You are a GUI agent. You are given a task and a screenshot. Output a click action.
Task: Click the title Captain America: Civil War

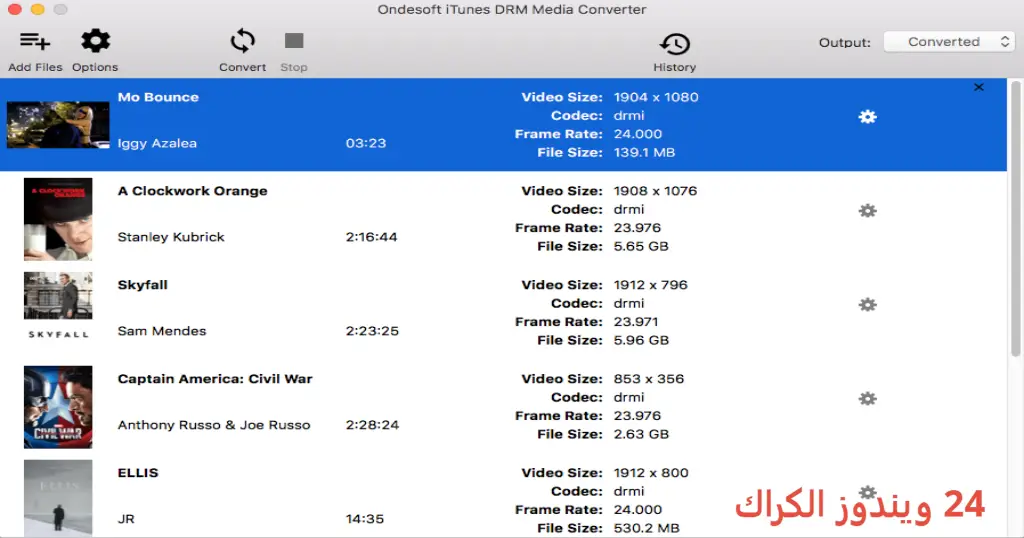(x=215, y=379)
